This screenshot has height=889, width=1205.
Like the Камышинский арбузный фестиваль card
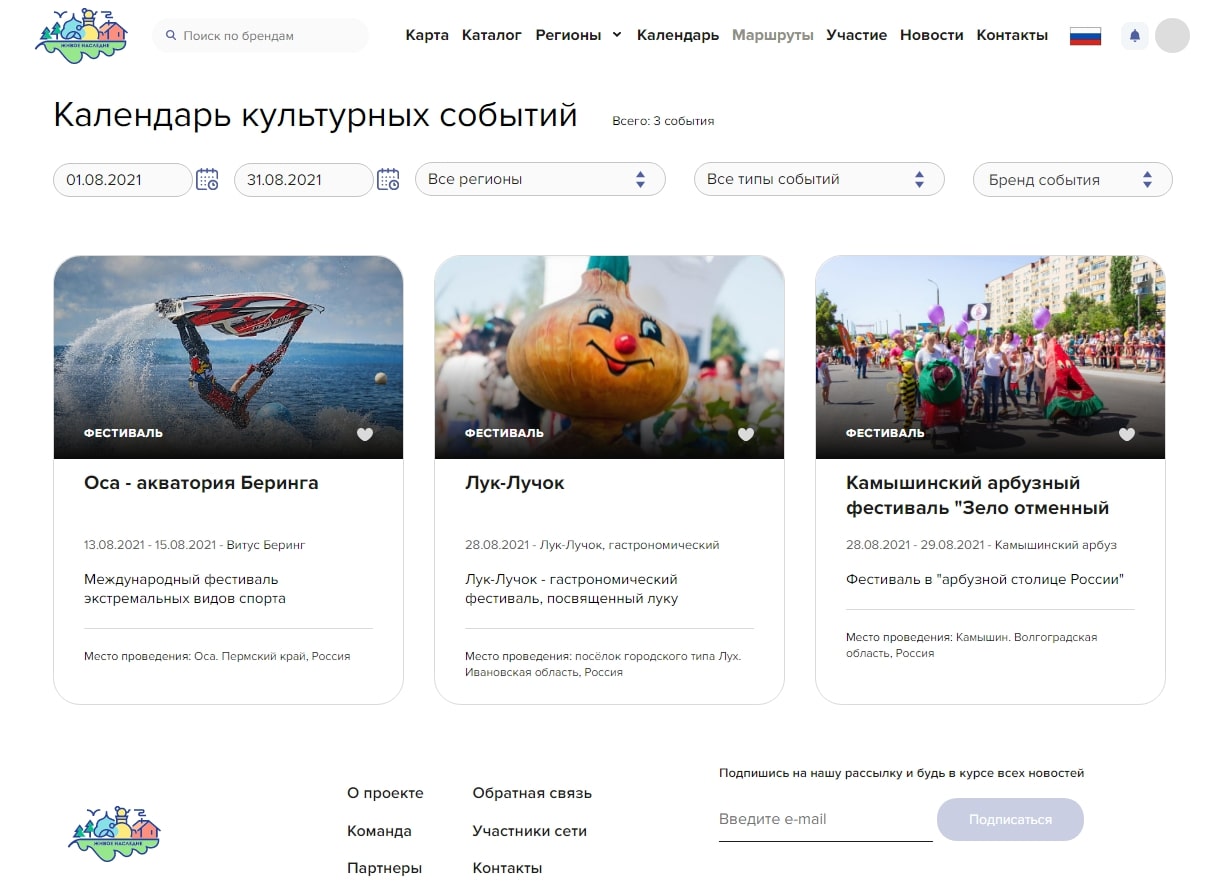point(1127,434)
